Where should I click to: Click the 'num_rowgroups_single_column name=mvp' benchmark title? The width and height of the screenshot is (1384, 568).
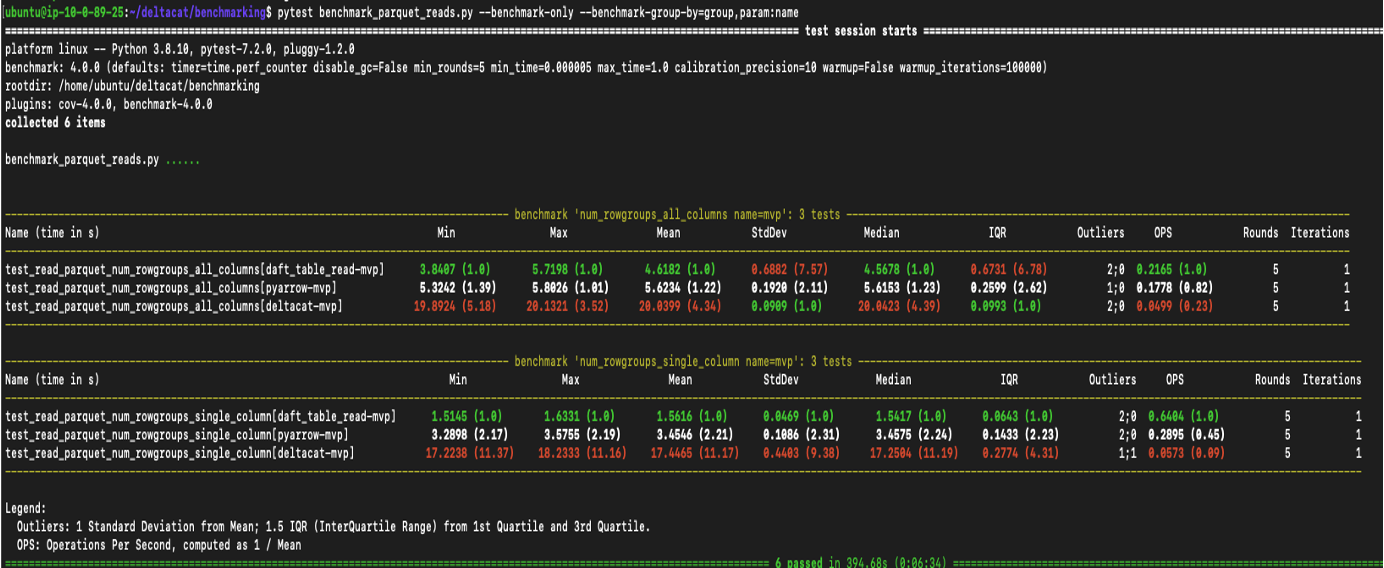coord(683,361)
